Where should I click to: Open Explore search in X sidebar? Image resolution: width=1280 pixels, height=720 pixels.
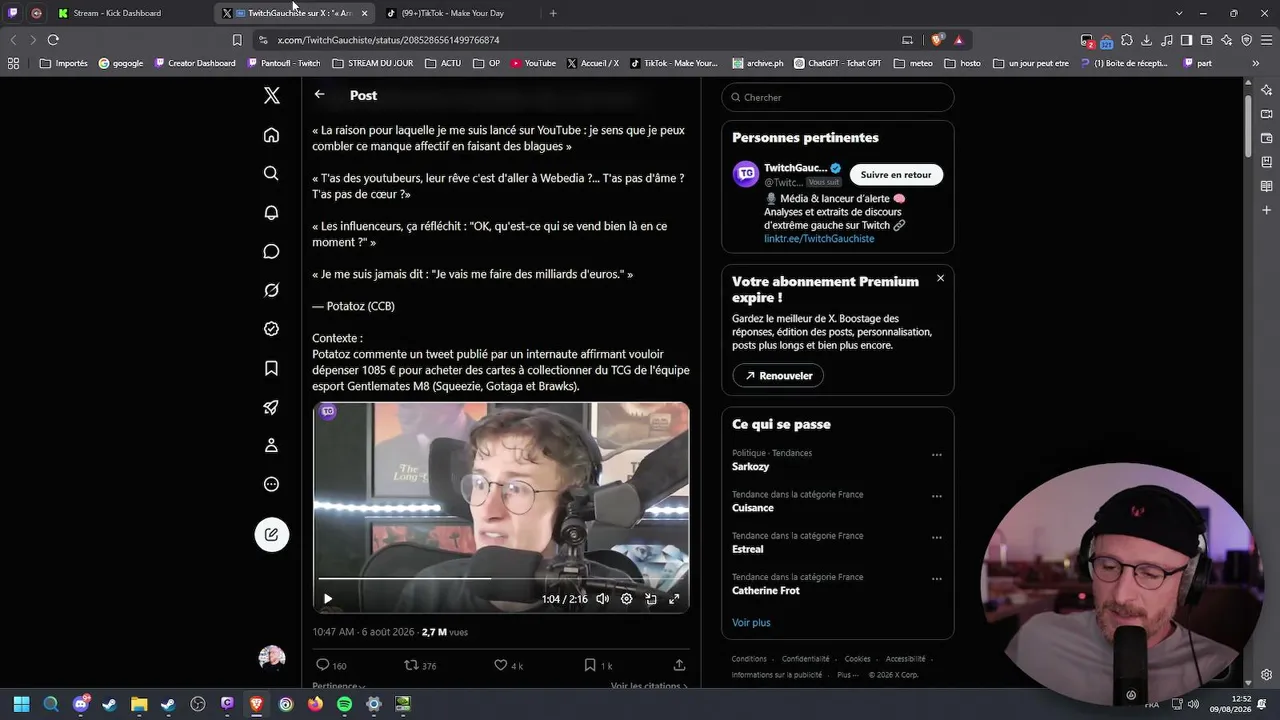pyautogui.click(x=271, y=174)
